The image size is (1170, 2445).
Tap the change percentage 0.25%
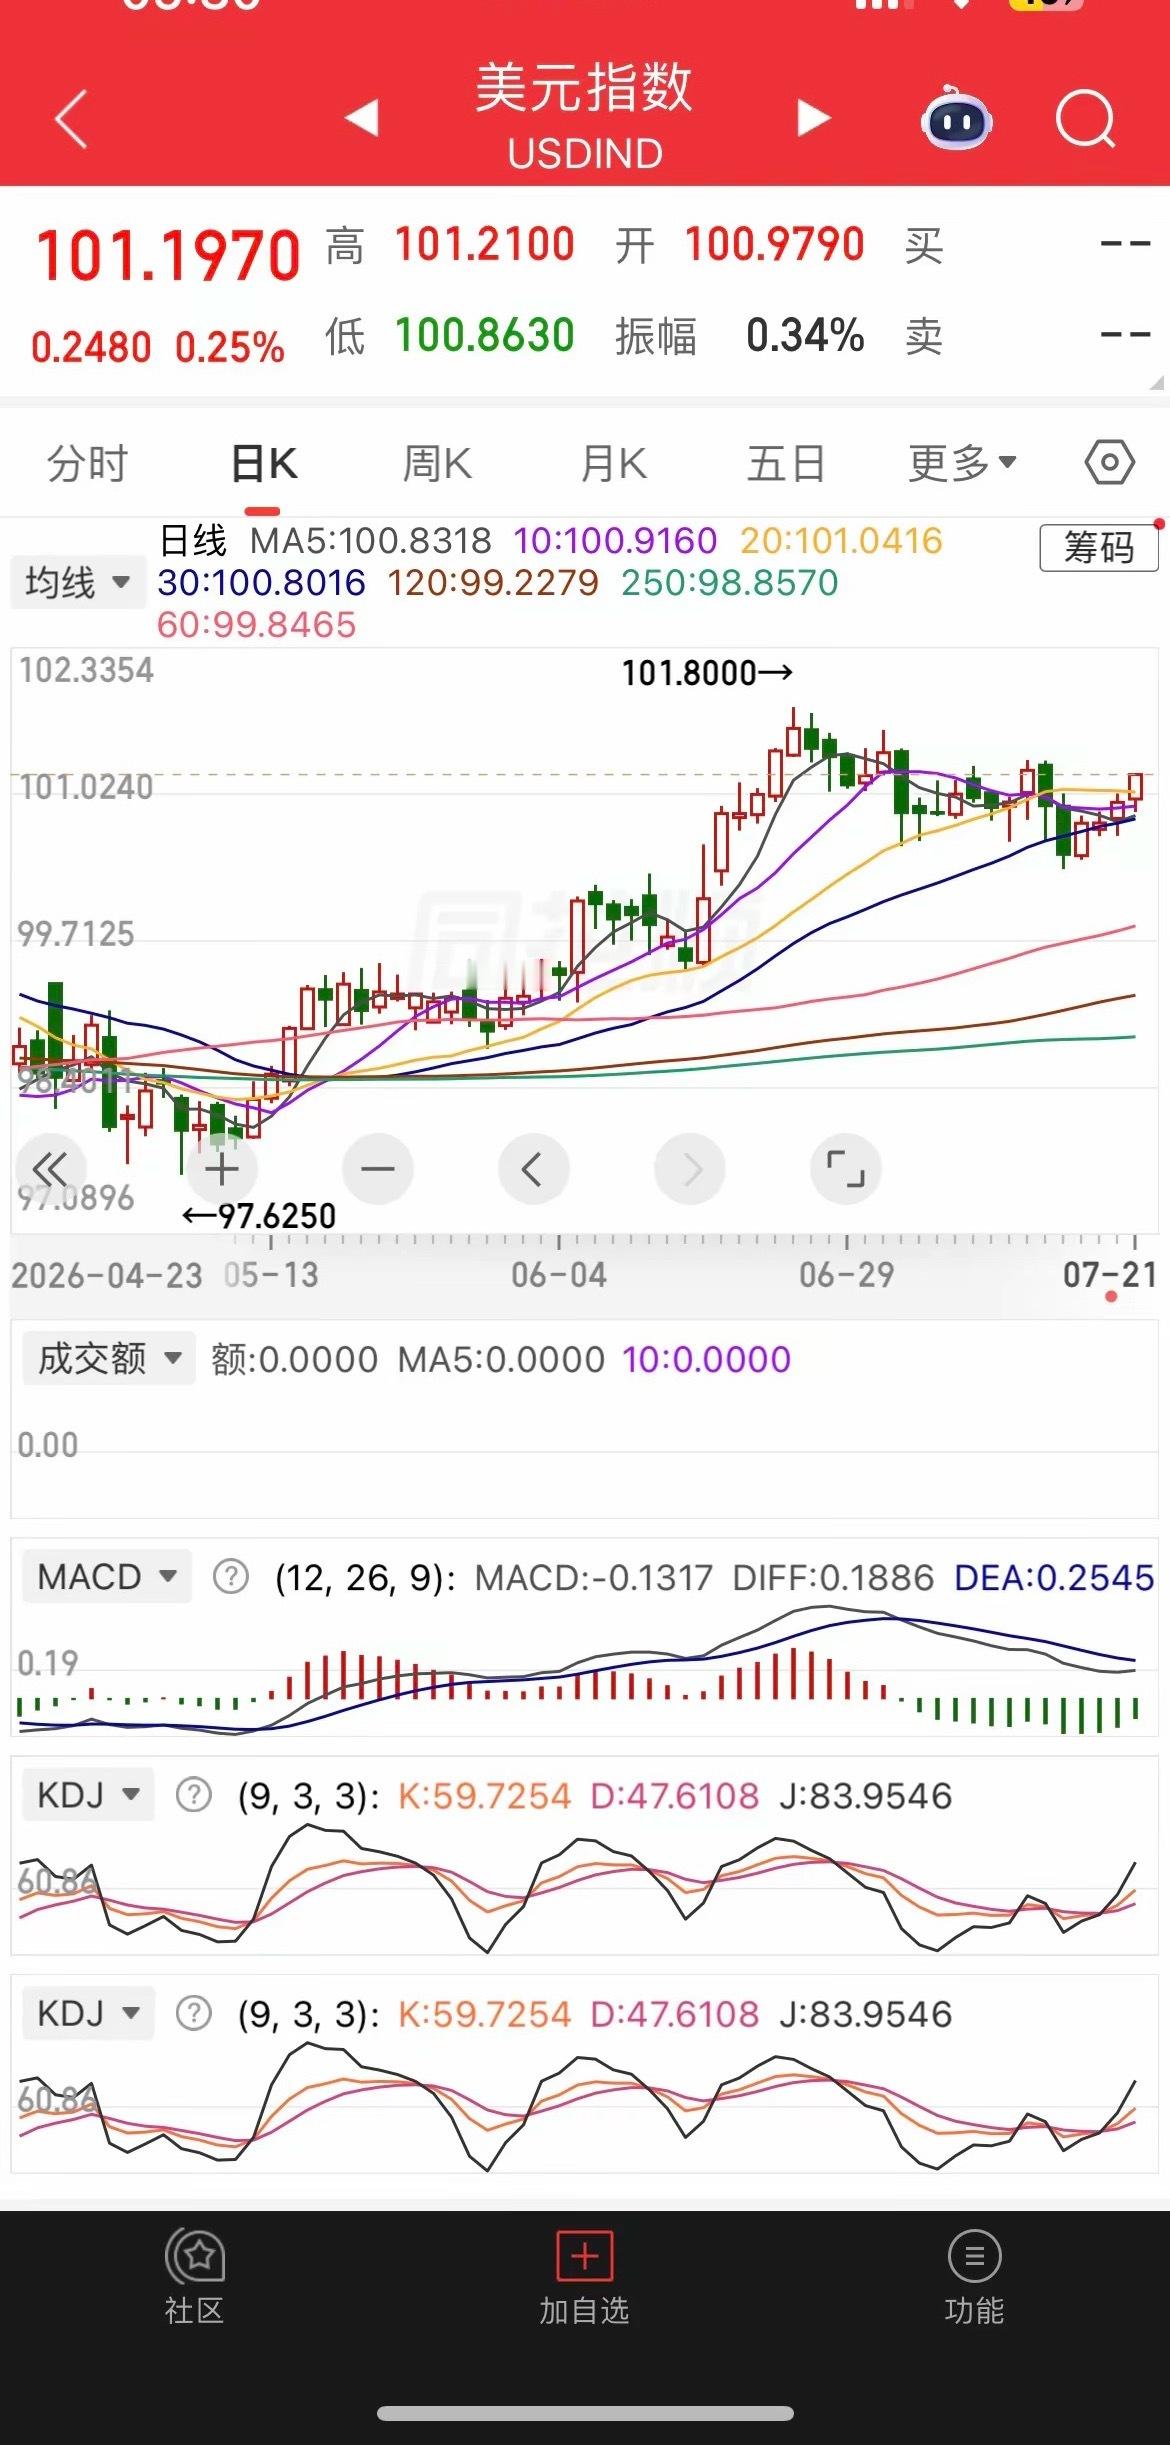point(230,348)
